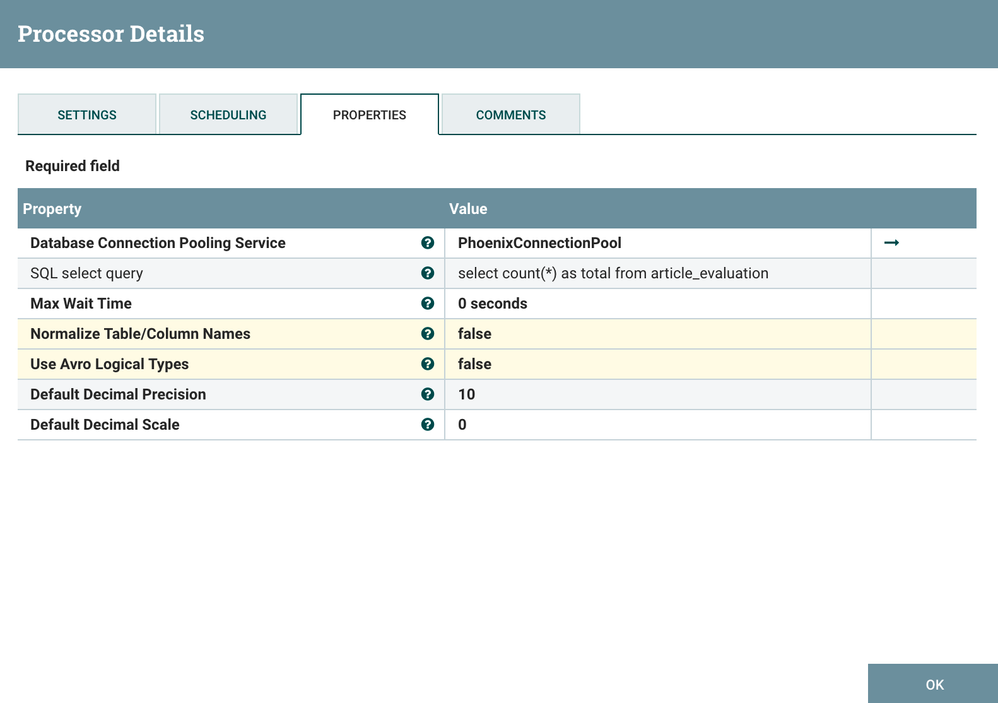Open the Scheduling tab
The height and width of the screenshot is (703, 998).
[x=228, y=115]
